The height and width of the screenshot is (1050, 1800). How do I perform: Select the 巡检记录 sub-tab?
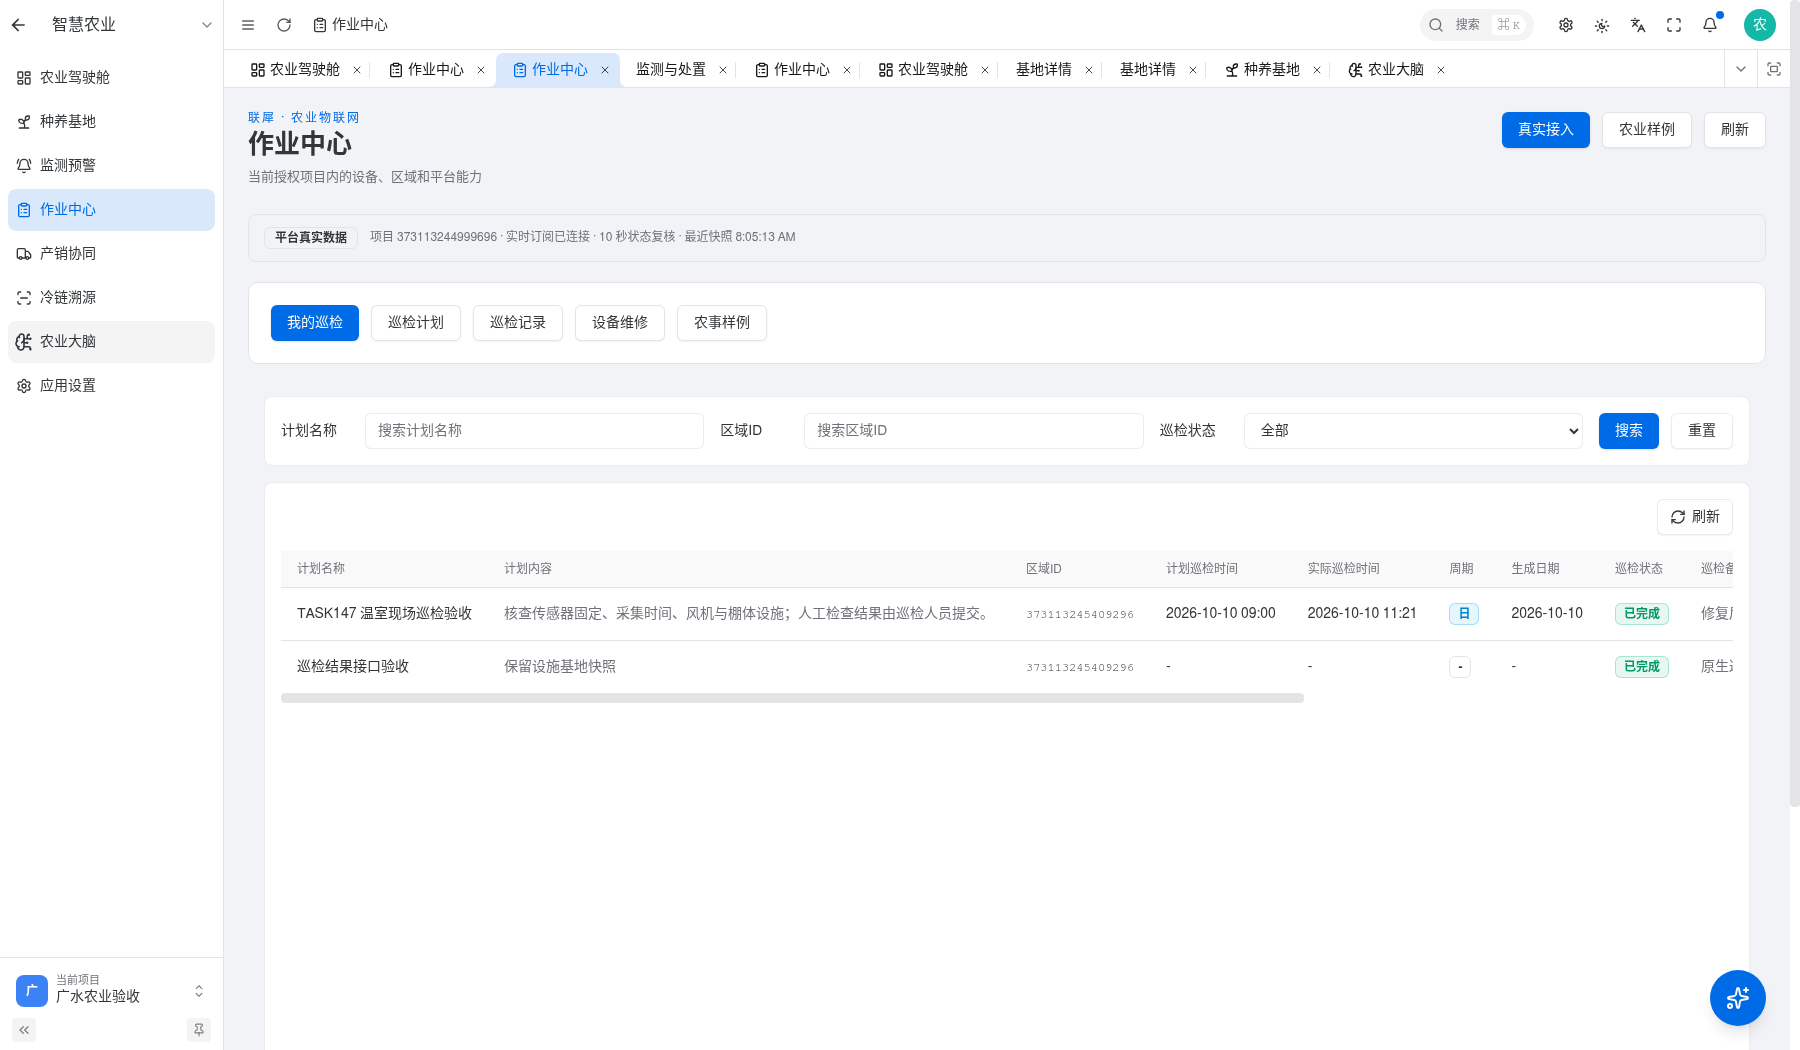click(518, 323)
